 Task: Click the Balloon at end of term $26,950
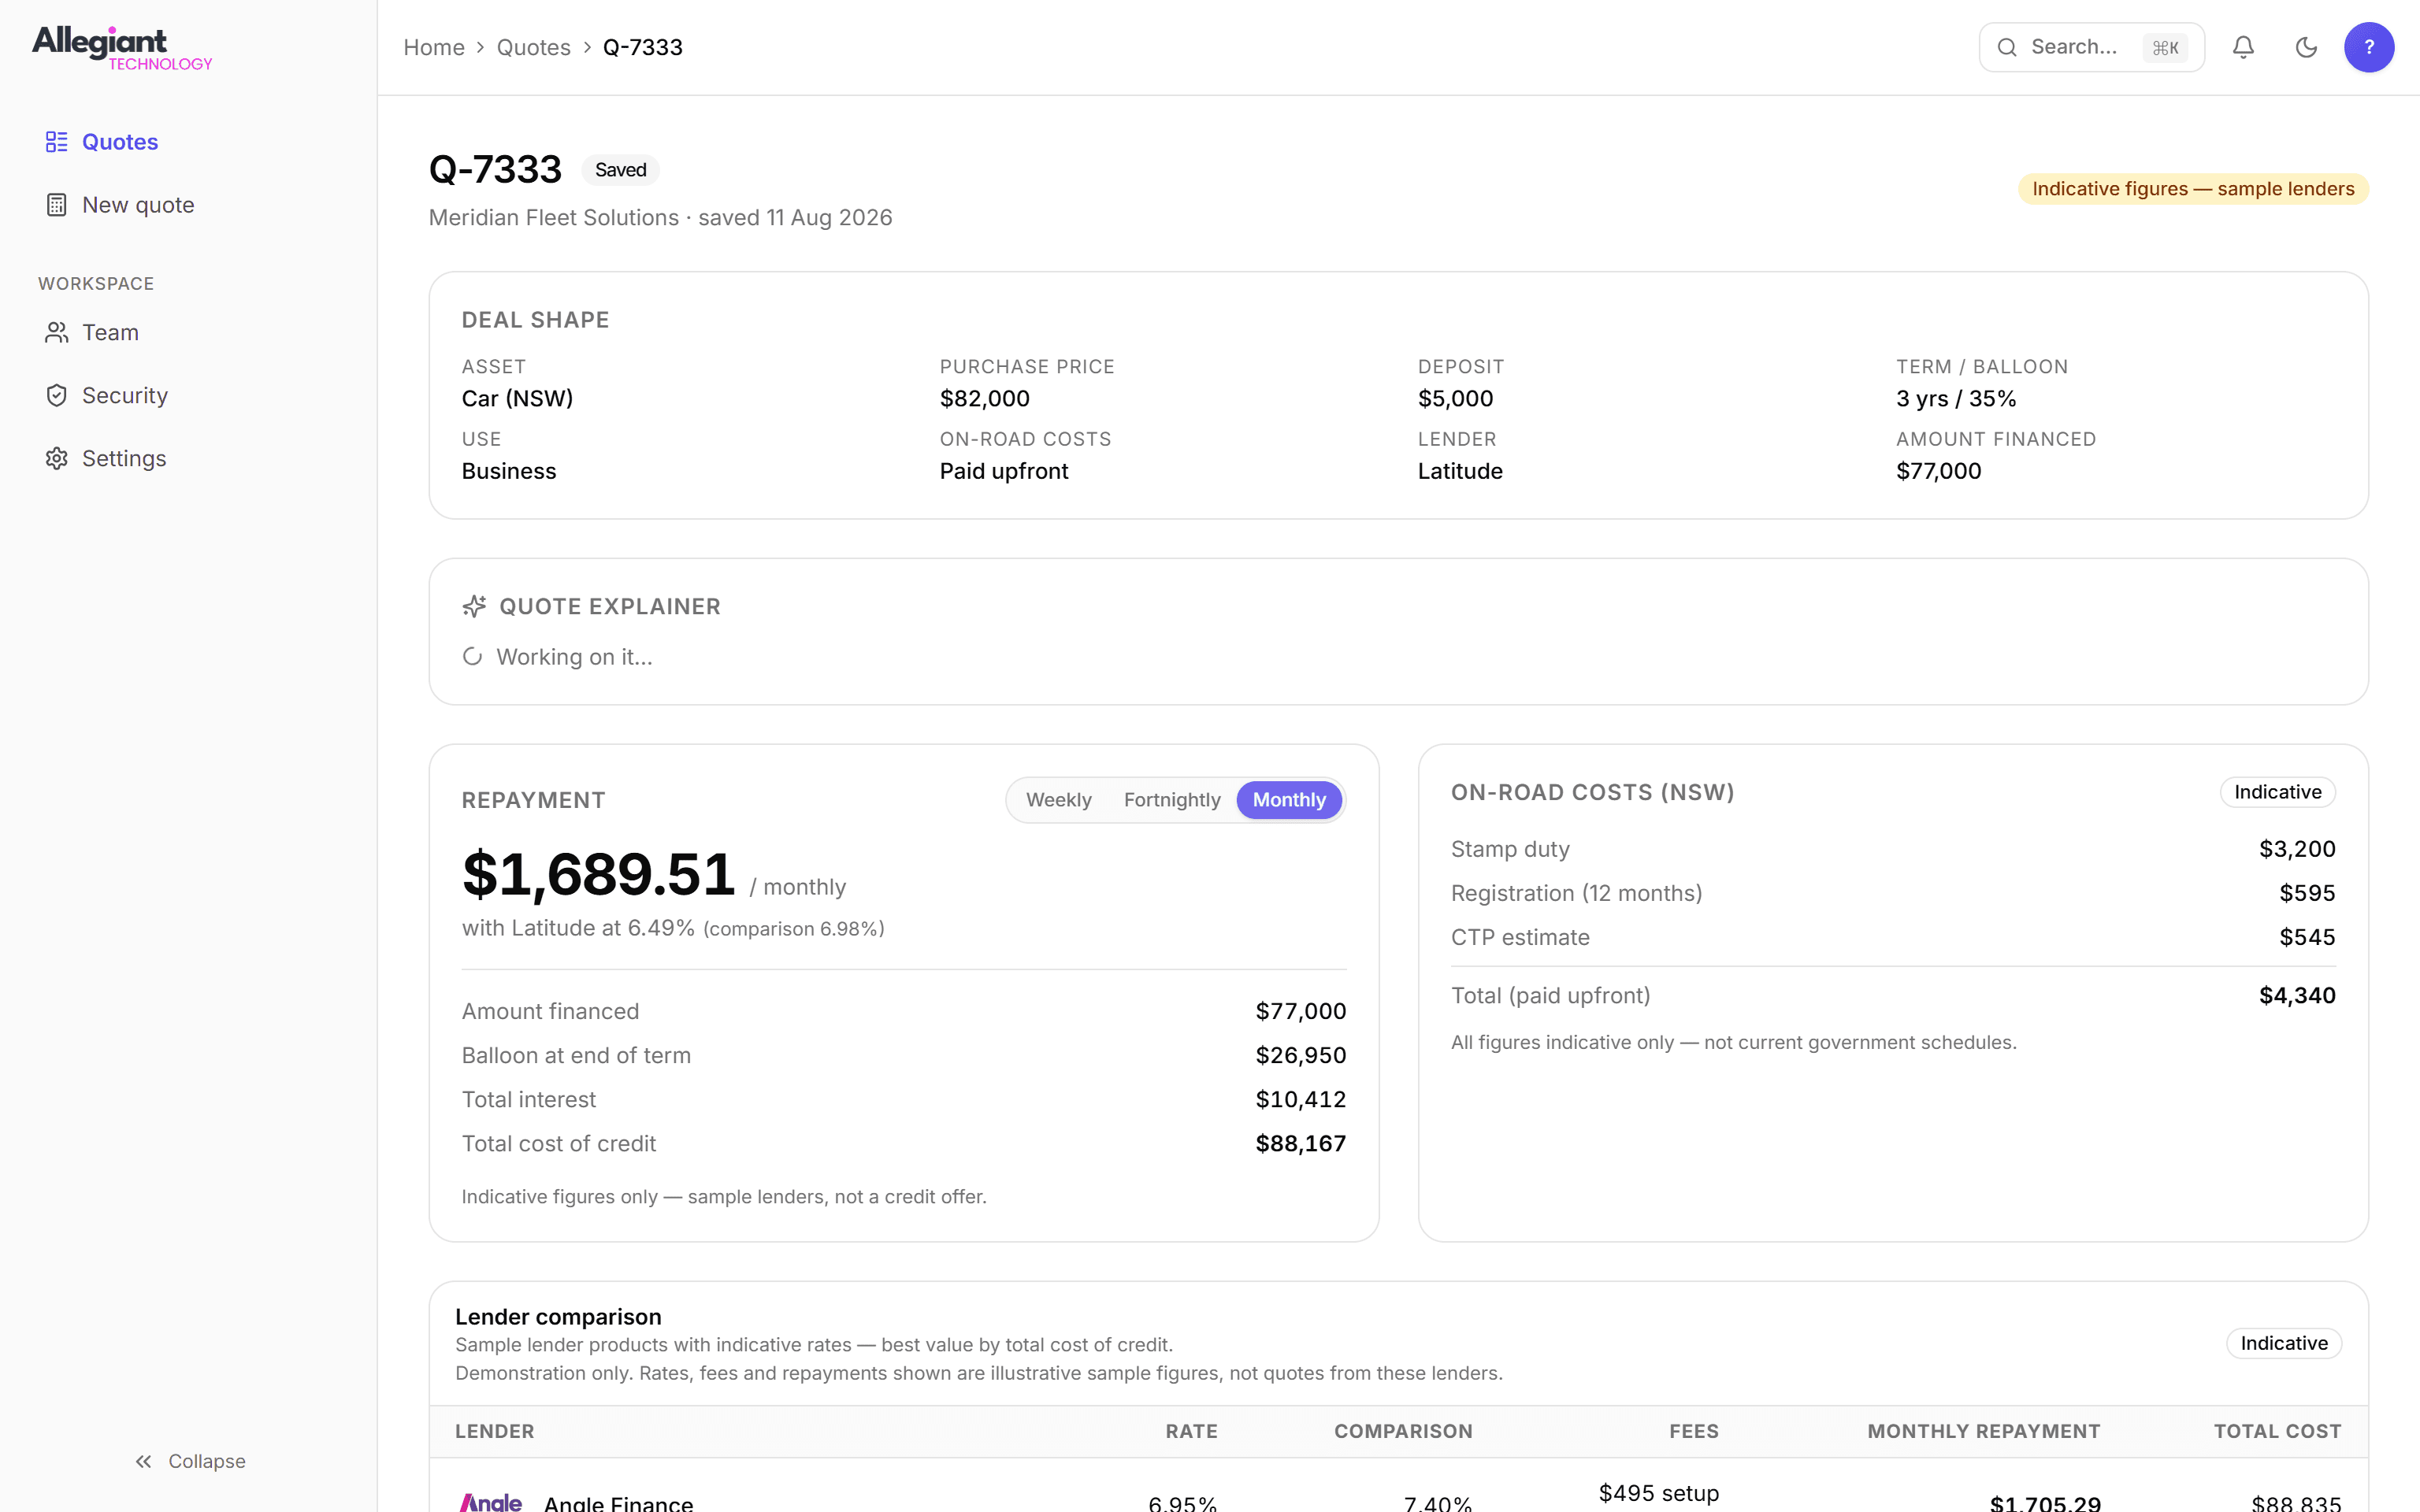[x=1300, y=1055]
